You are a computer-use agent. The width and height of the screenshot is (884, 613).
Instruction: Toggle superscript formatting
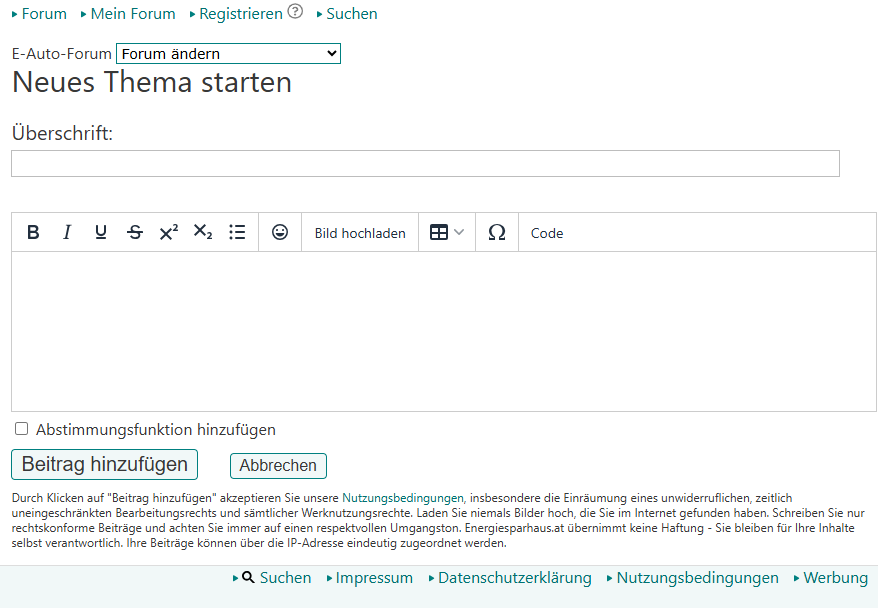pos(169,232)
